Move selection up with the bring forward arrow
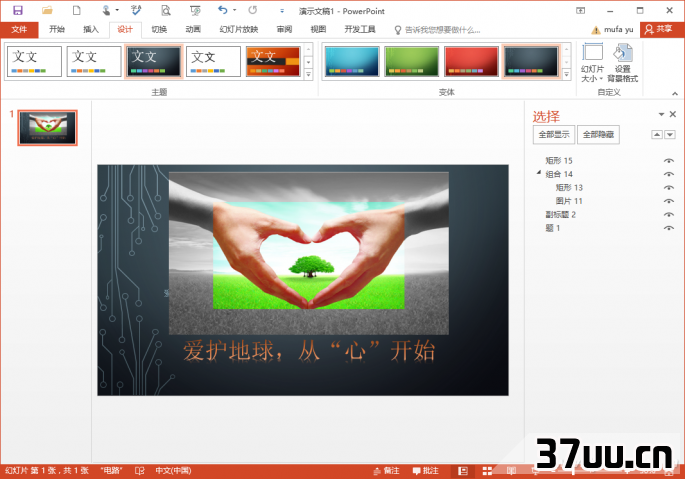This screenshot has width=685, height=479. [x=657, y=135]
